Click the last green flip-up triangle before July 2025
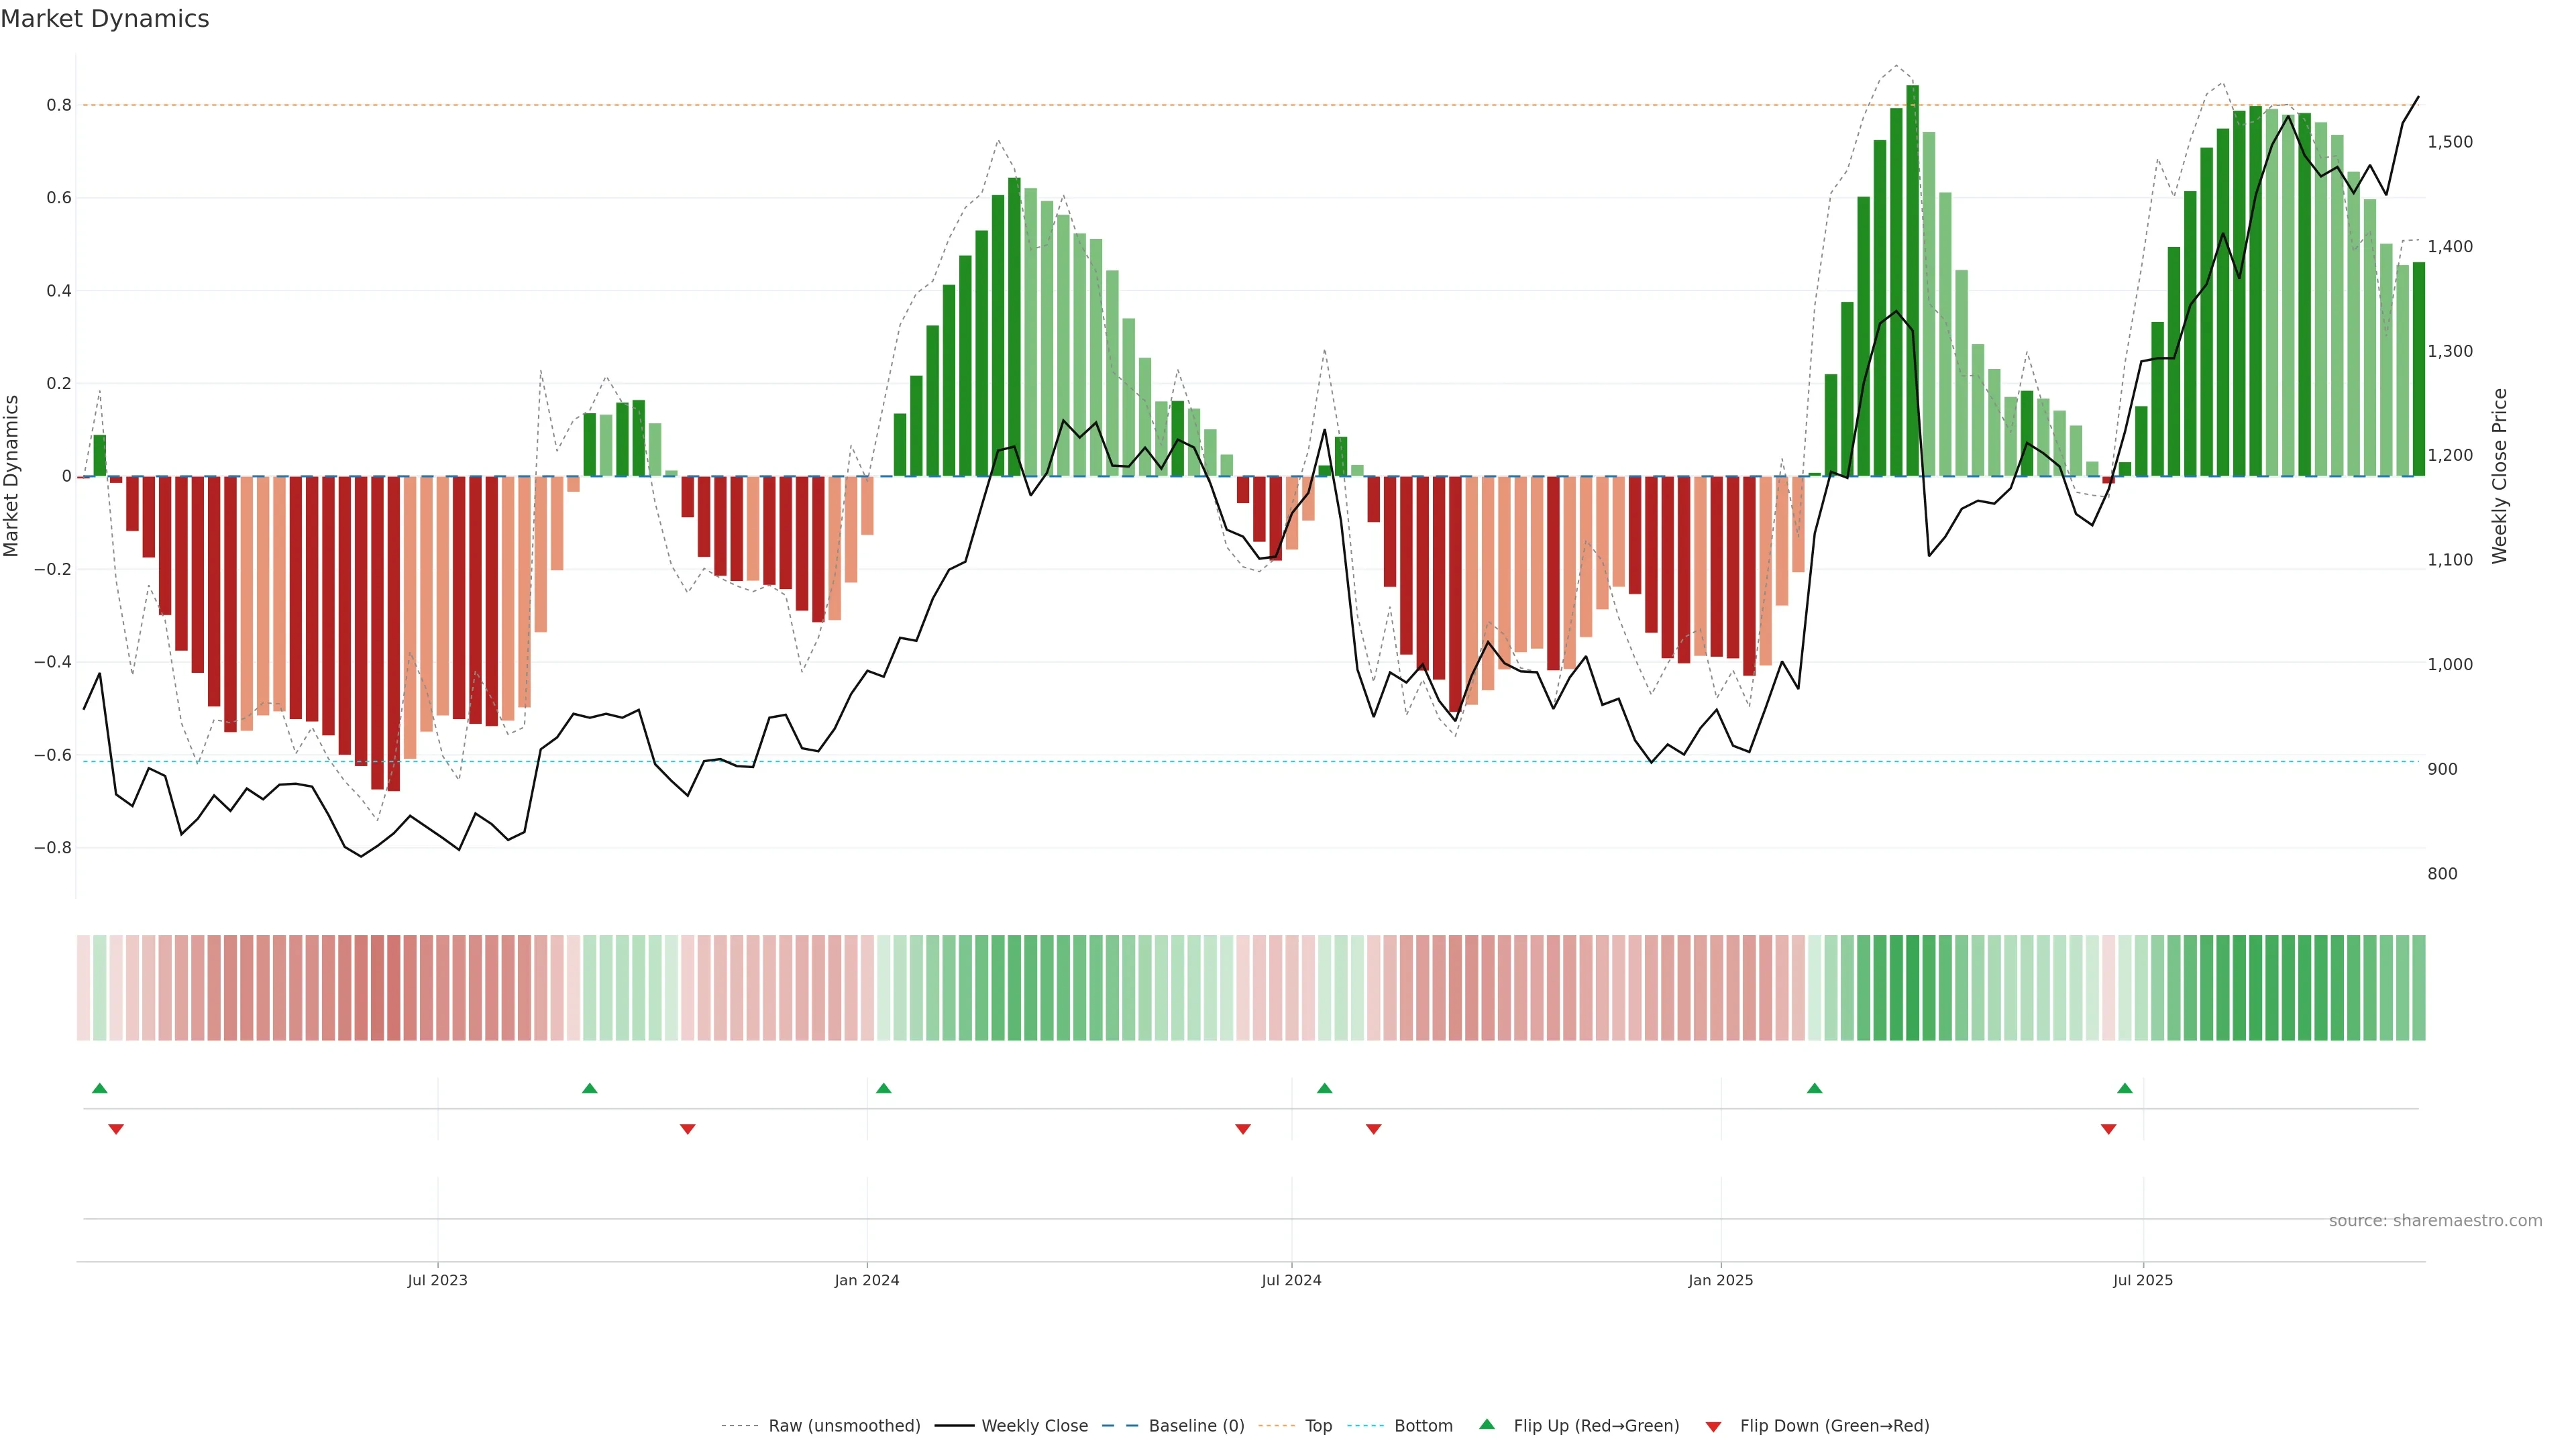This screenshot has width=2576, height=1449. point(2125,1088)
